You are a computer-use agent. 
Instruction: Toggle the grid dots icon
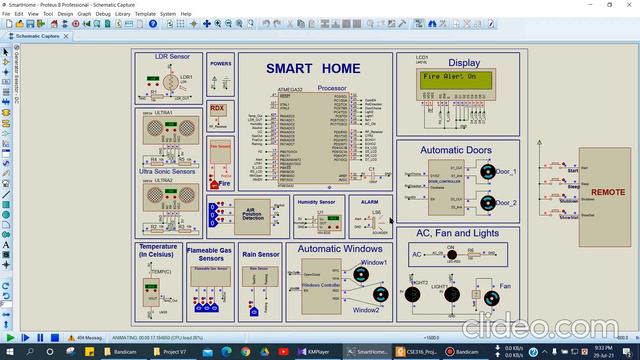tap(180, 24)
